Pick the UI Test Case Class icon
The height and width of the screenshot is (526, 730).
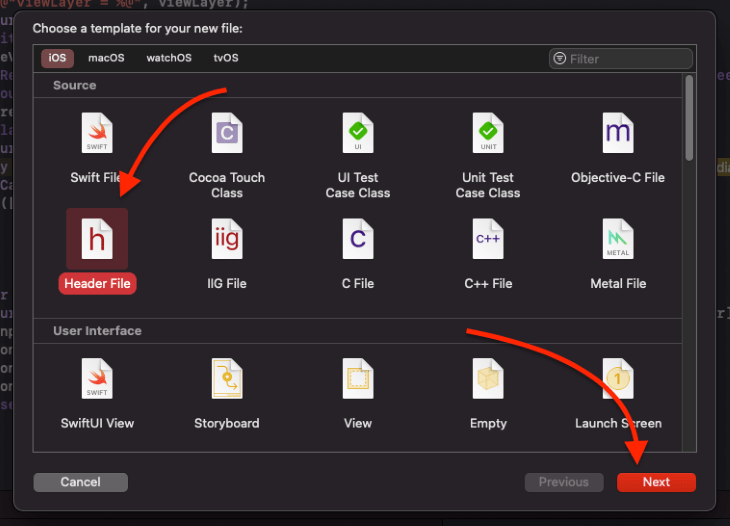[358, 134]
